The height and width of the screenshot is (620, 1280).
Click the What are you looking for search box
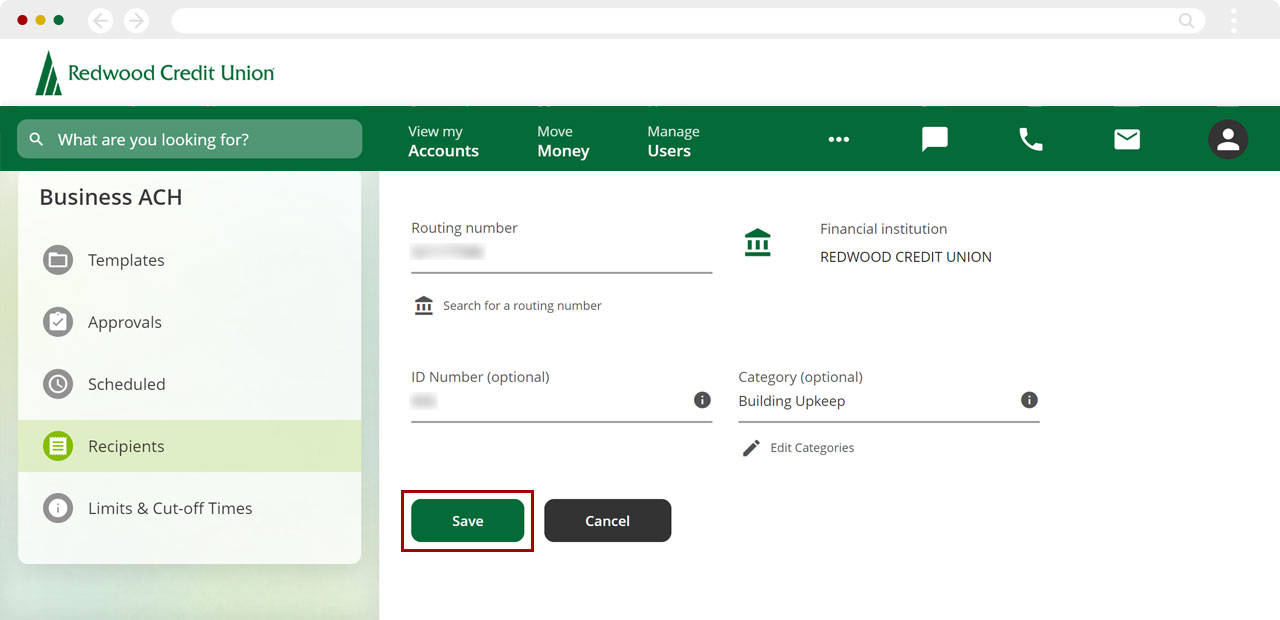pos(189,139)
